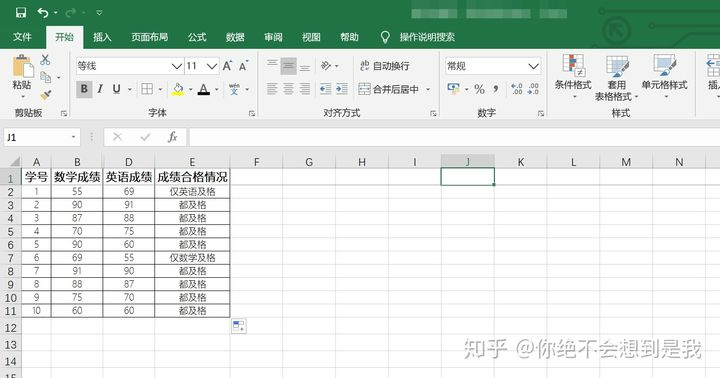The width and height of the screenshot is (720, 378).
Task: Click the Paste clipboard icon
Action: coord(22,67)
